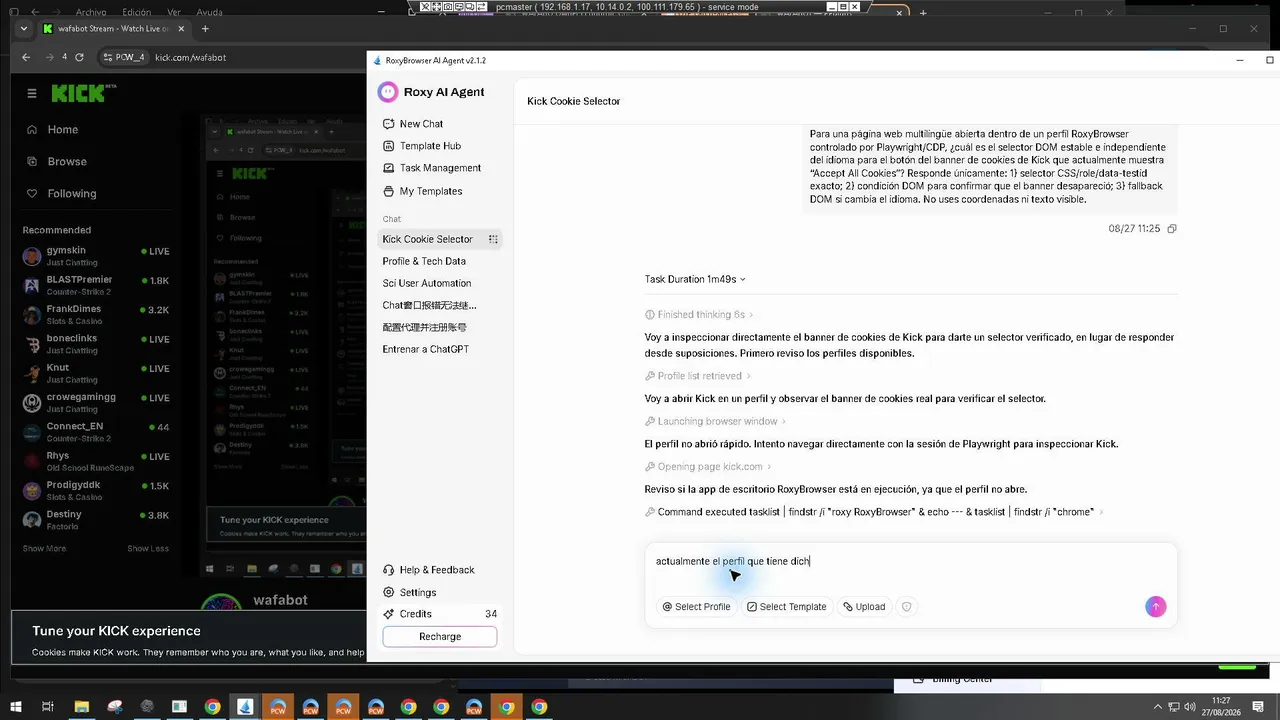Switch to wafabot Stream browser tab
Image resolution: width=1280 pixels, height=720 pixels.
coord(113,29)
